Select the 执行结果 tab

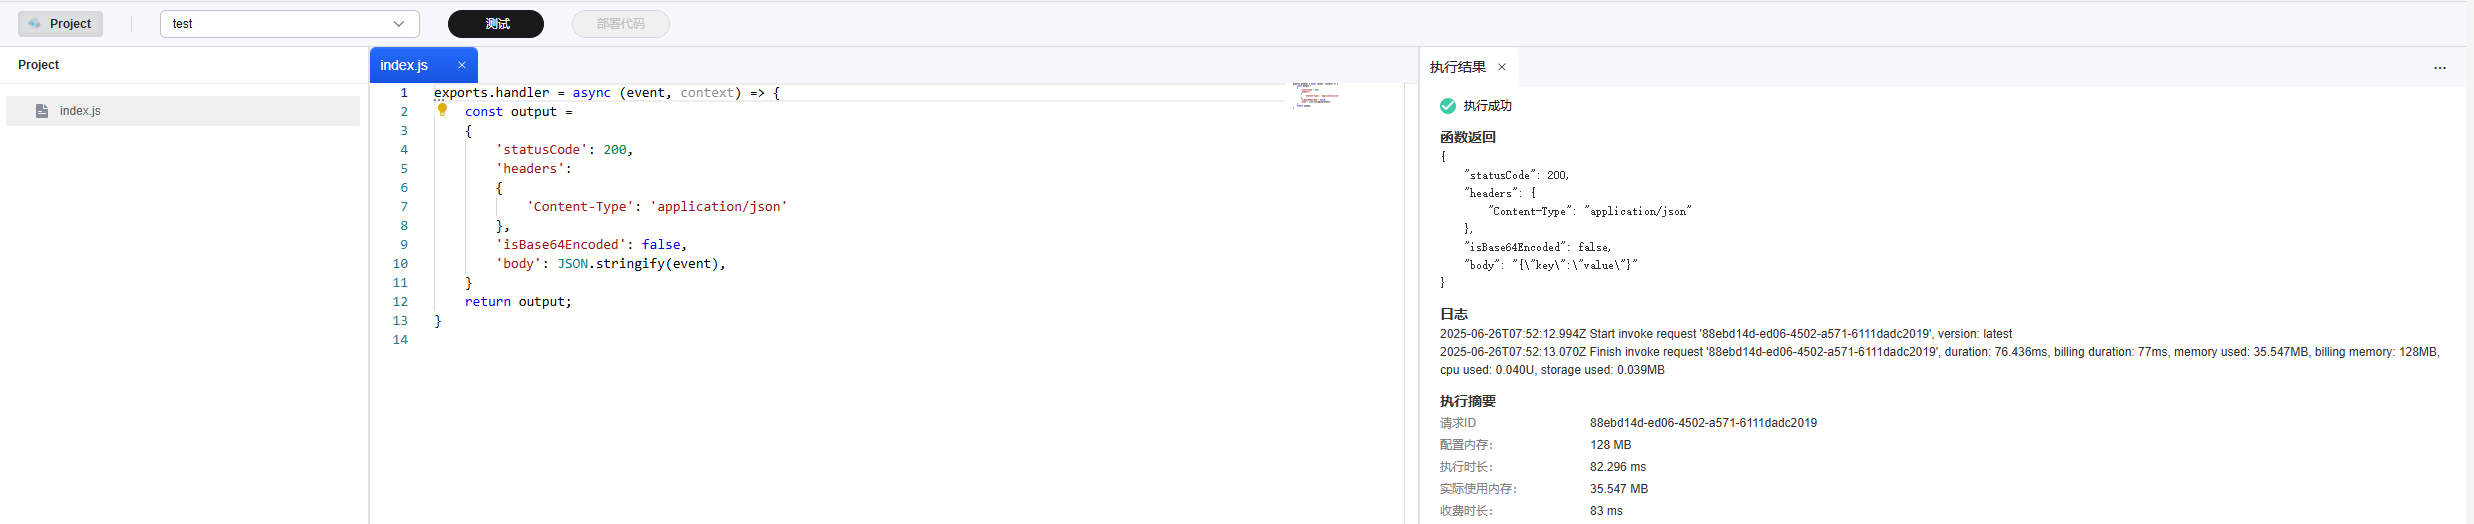(1458, 67)
